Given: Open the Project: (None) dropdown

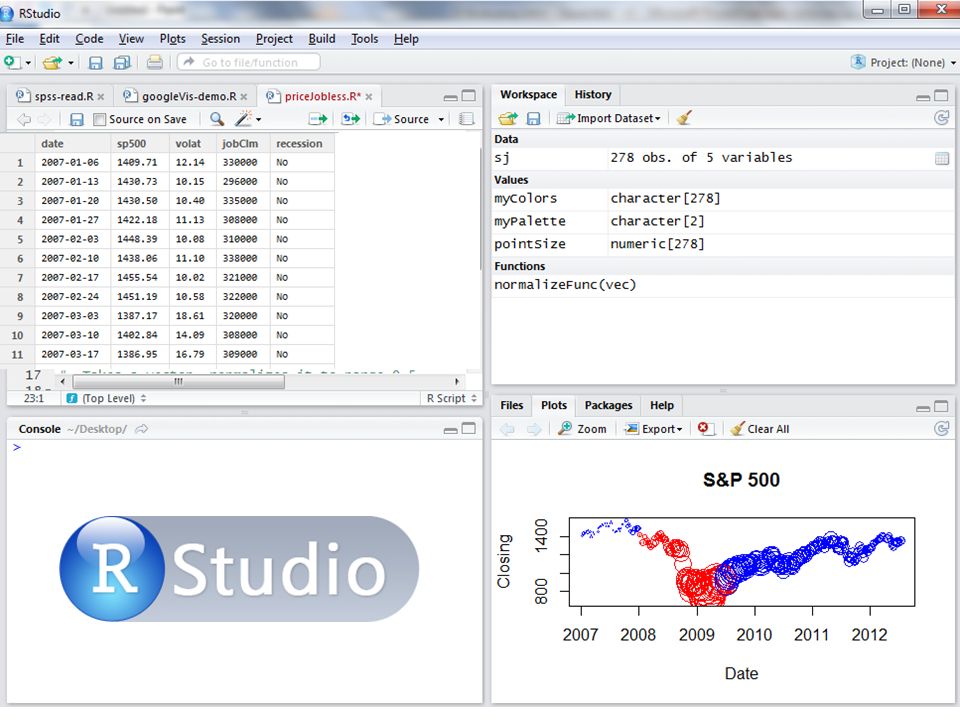Looking at the screenshot, I should (903, 62).
